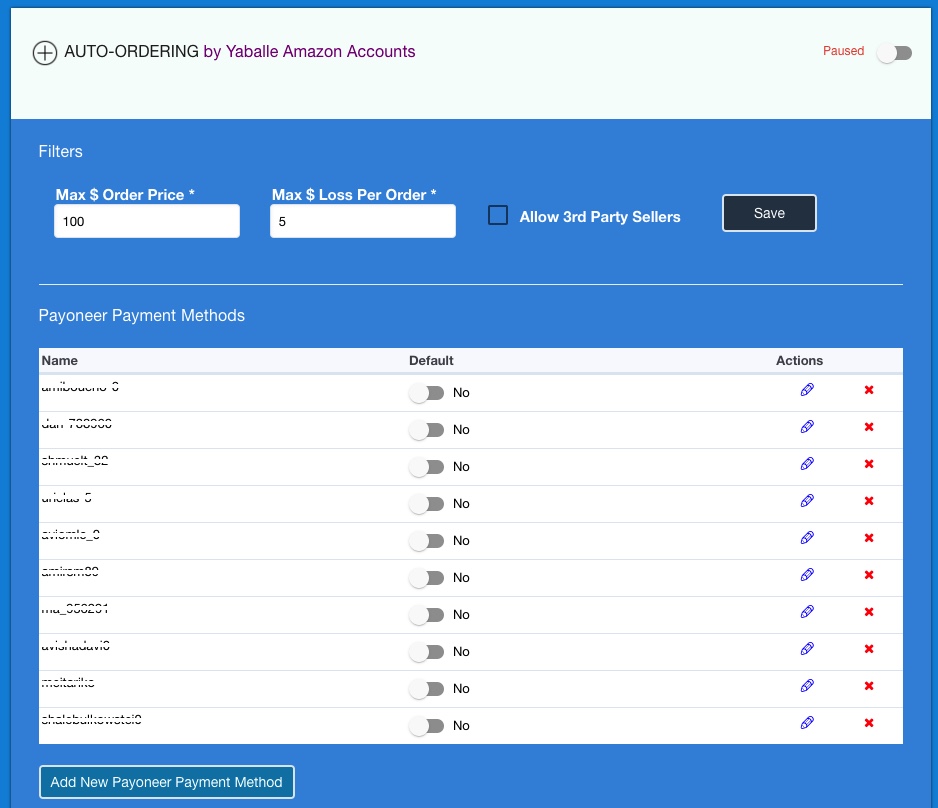Expand the Auto-Ordering section plus icon
The width and height of the screenshot is (938, 808).
point(45,53)
